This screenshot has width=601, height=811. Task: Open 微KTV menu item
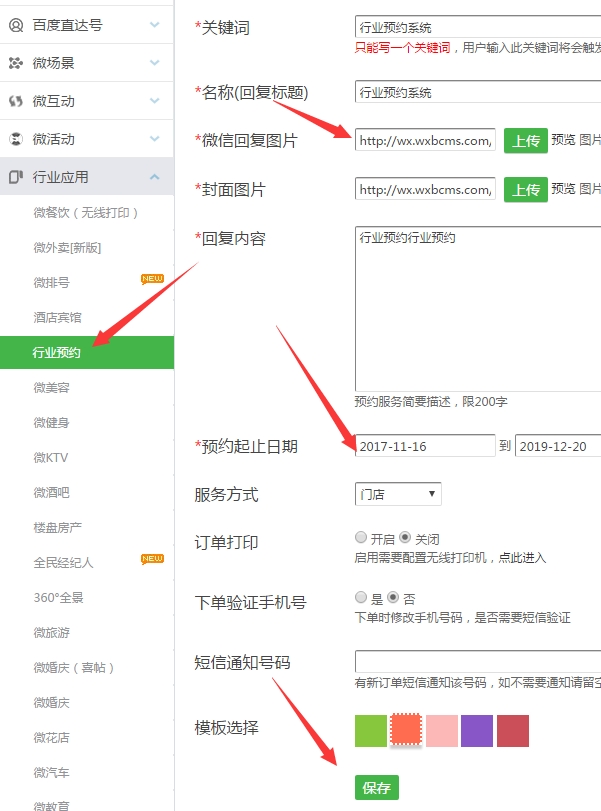tap(51, 458)
